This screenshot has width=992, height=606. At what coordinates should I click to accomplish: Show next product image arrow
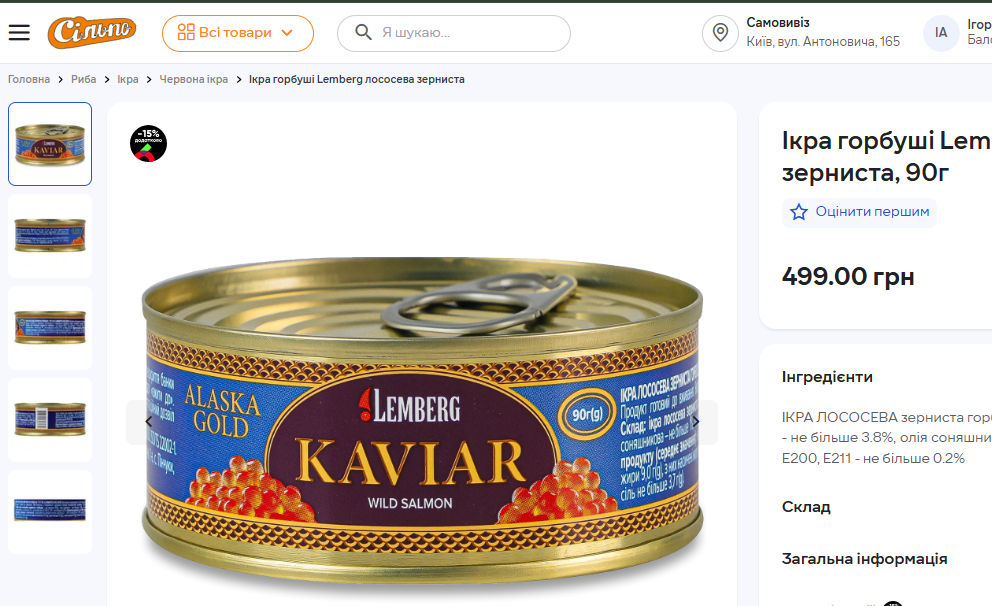click(x=696, y=422)
